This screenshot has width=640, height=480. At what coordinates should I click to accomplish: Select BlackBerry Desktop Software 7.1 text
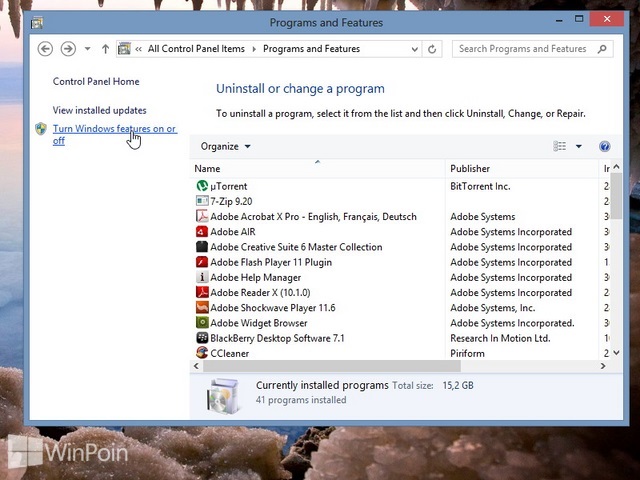277,338
